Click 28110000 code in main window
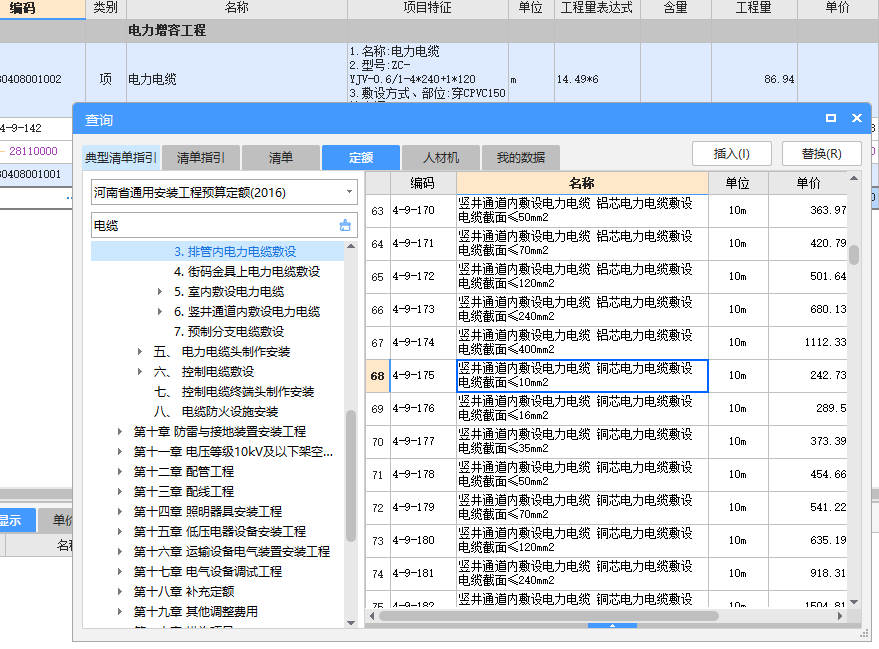Image resolution: width=879 pixels, height=649 pixels. point(33,151)
